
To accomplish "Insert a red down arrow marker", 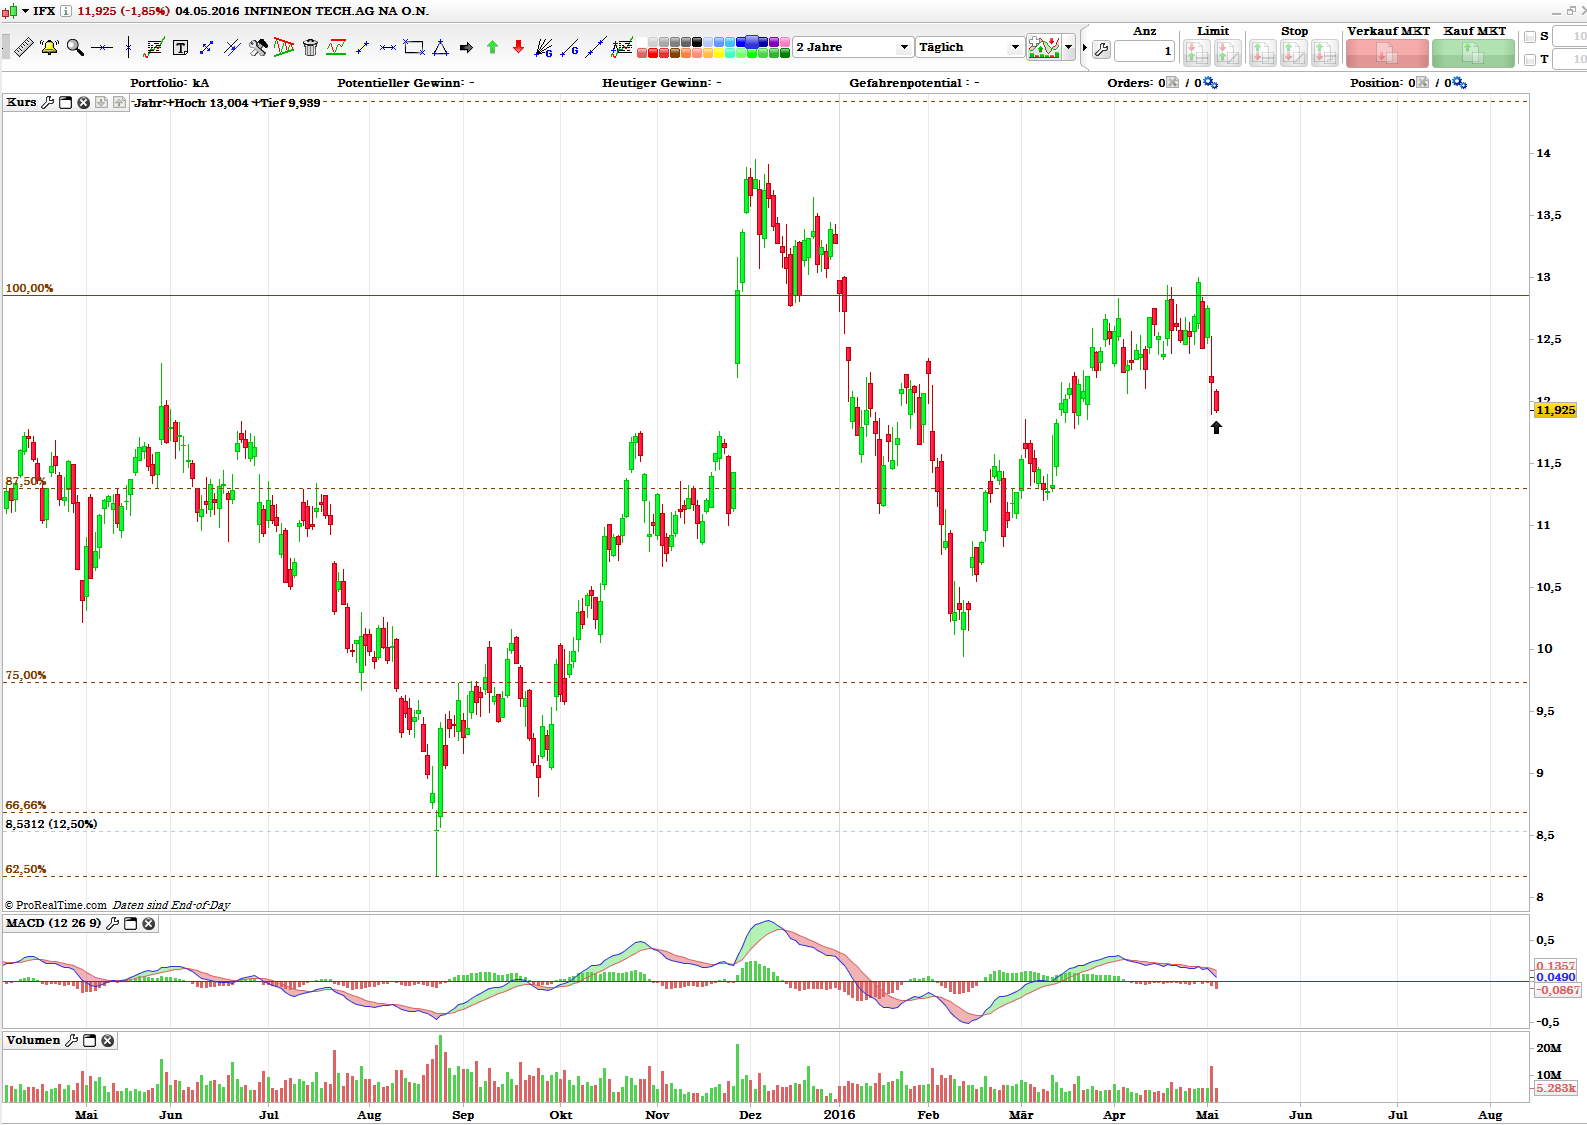I will pyautogui.click(x=518, y=47).
